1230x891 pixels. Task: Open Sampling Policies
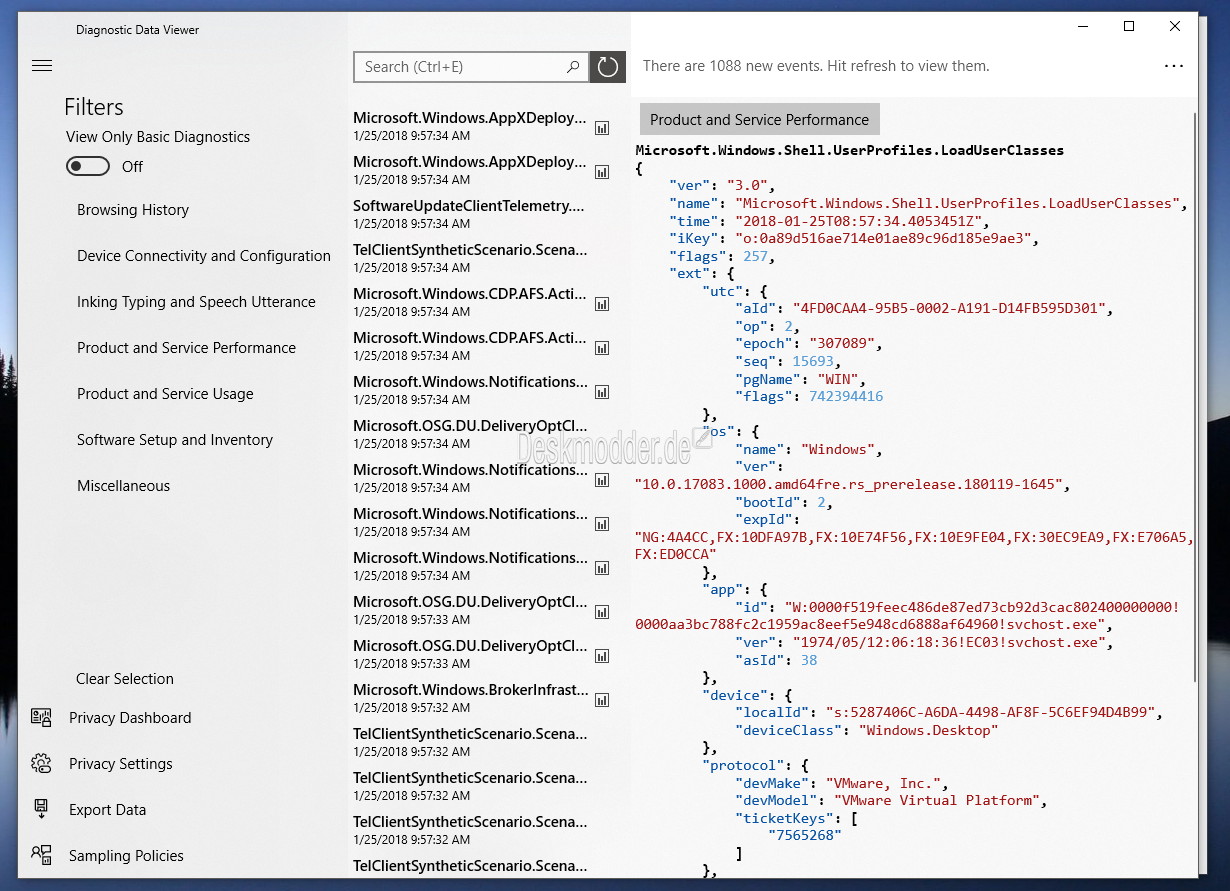pyautogui.click(x=126, y=856)
